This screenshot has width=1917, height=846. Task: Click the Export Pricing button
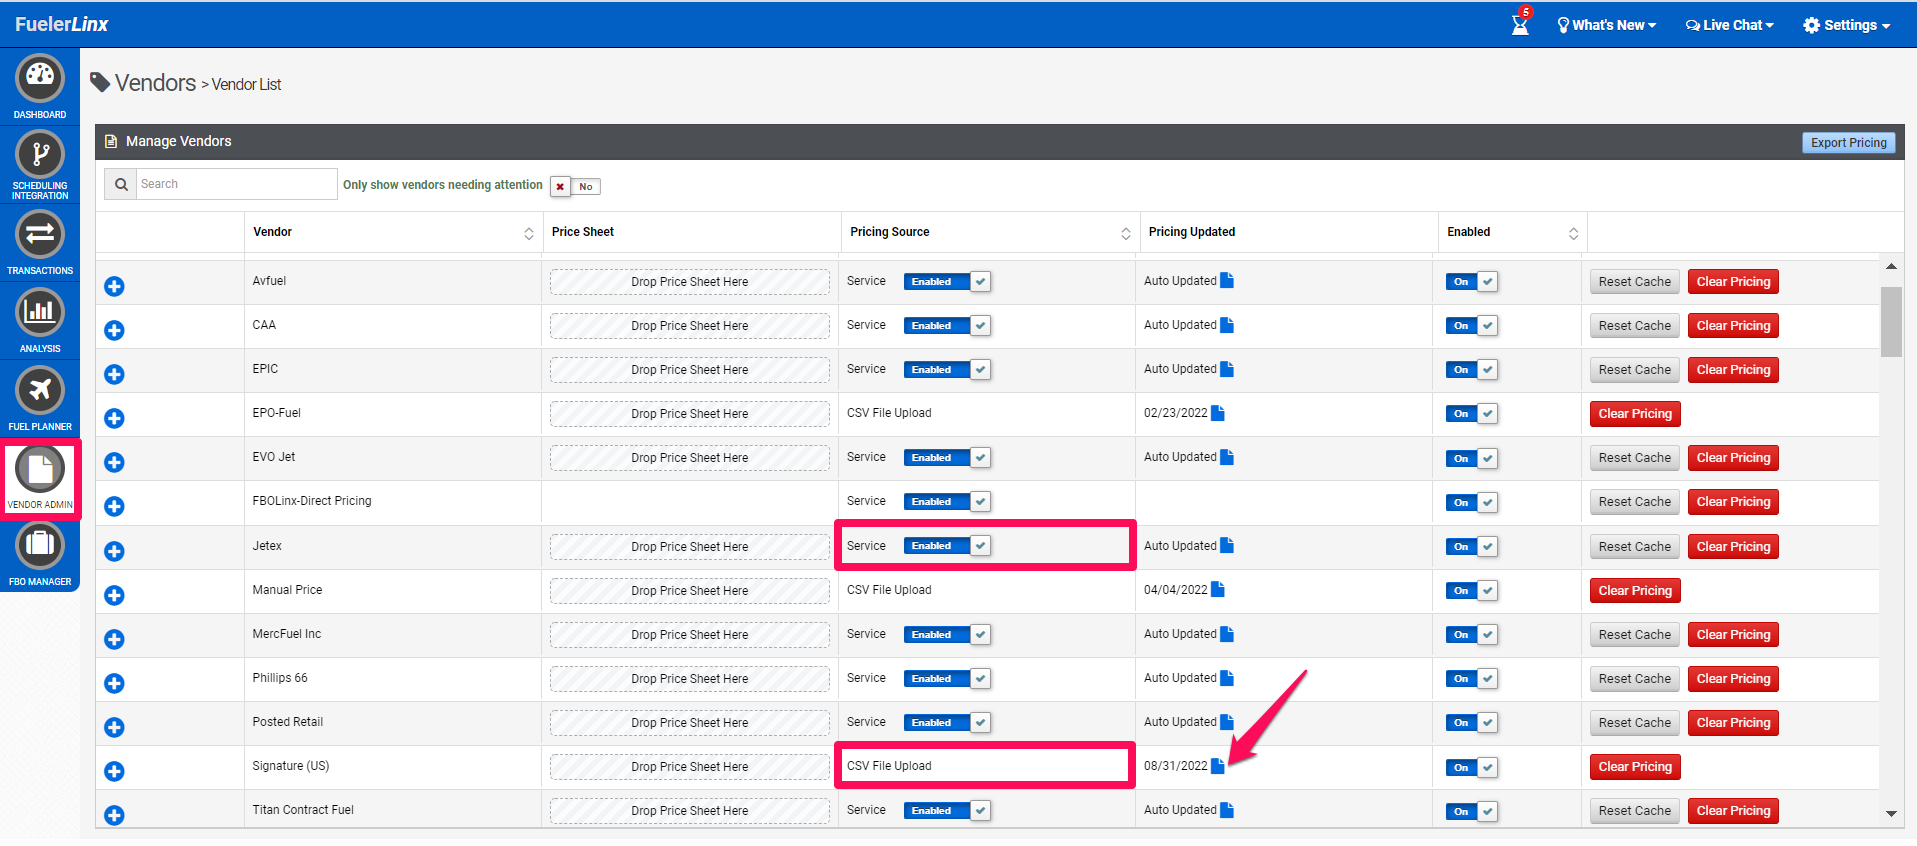pos(1848,143)
